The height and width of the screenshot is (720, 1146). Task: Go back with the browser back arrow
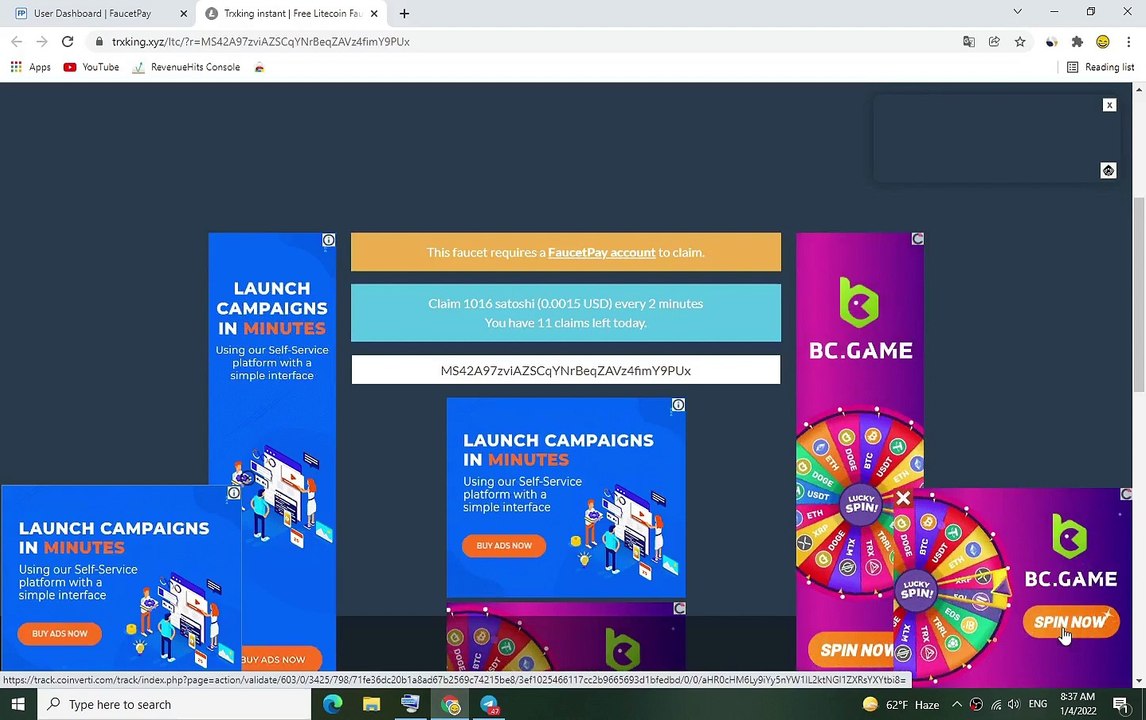[x=17, y=42]
